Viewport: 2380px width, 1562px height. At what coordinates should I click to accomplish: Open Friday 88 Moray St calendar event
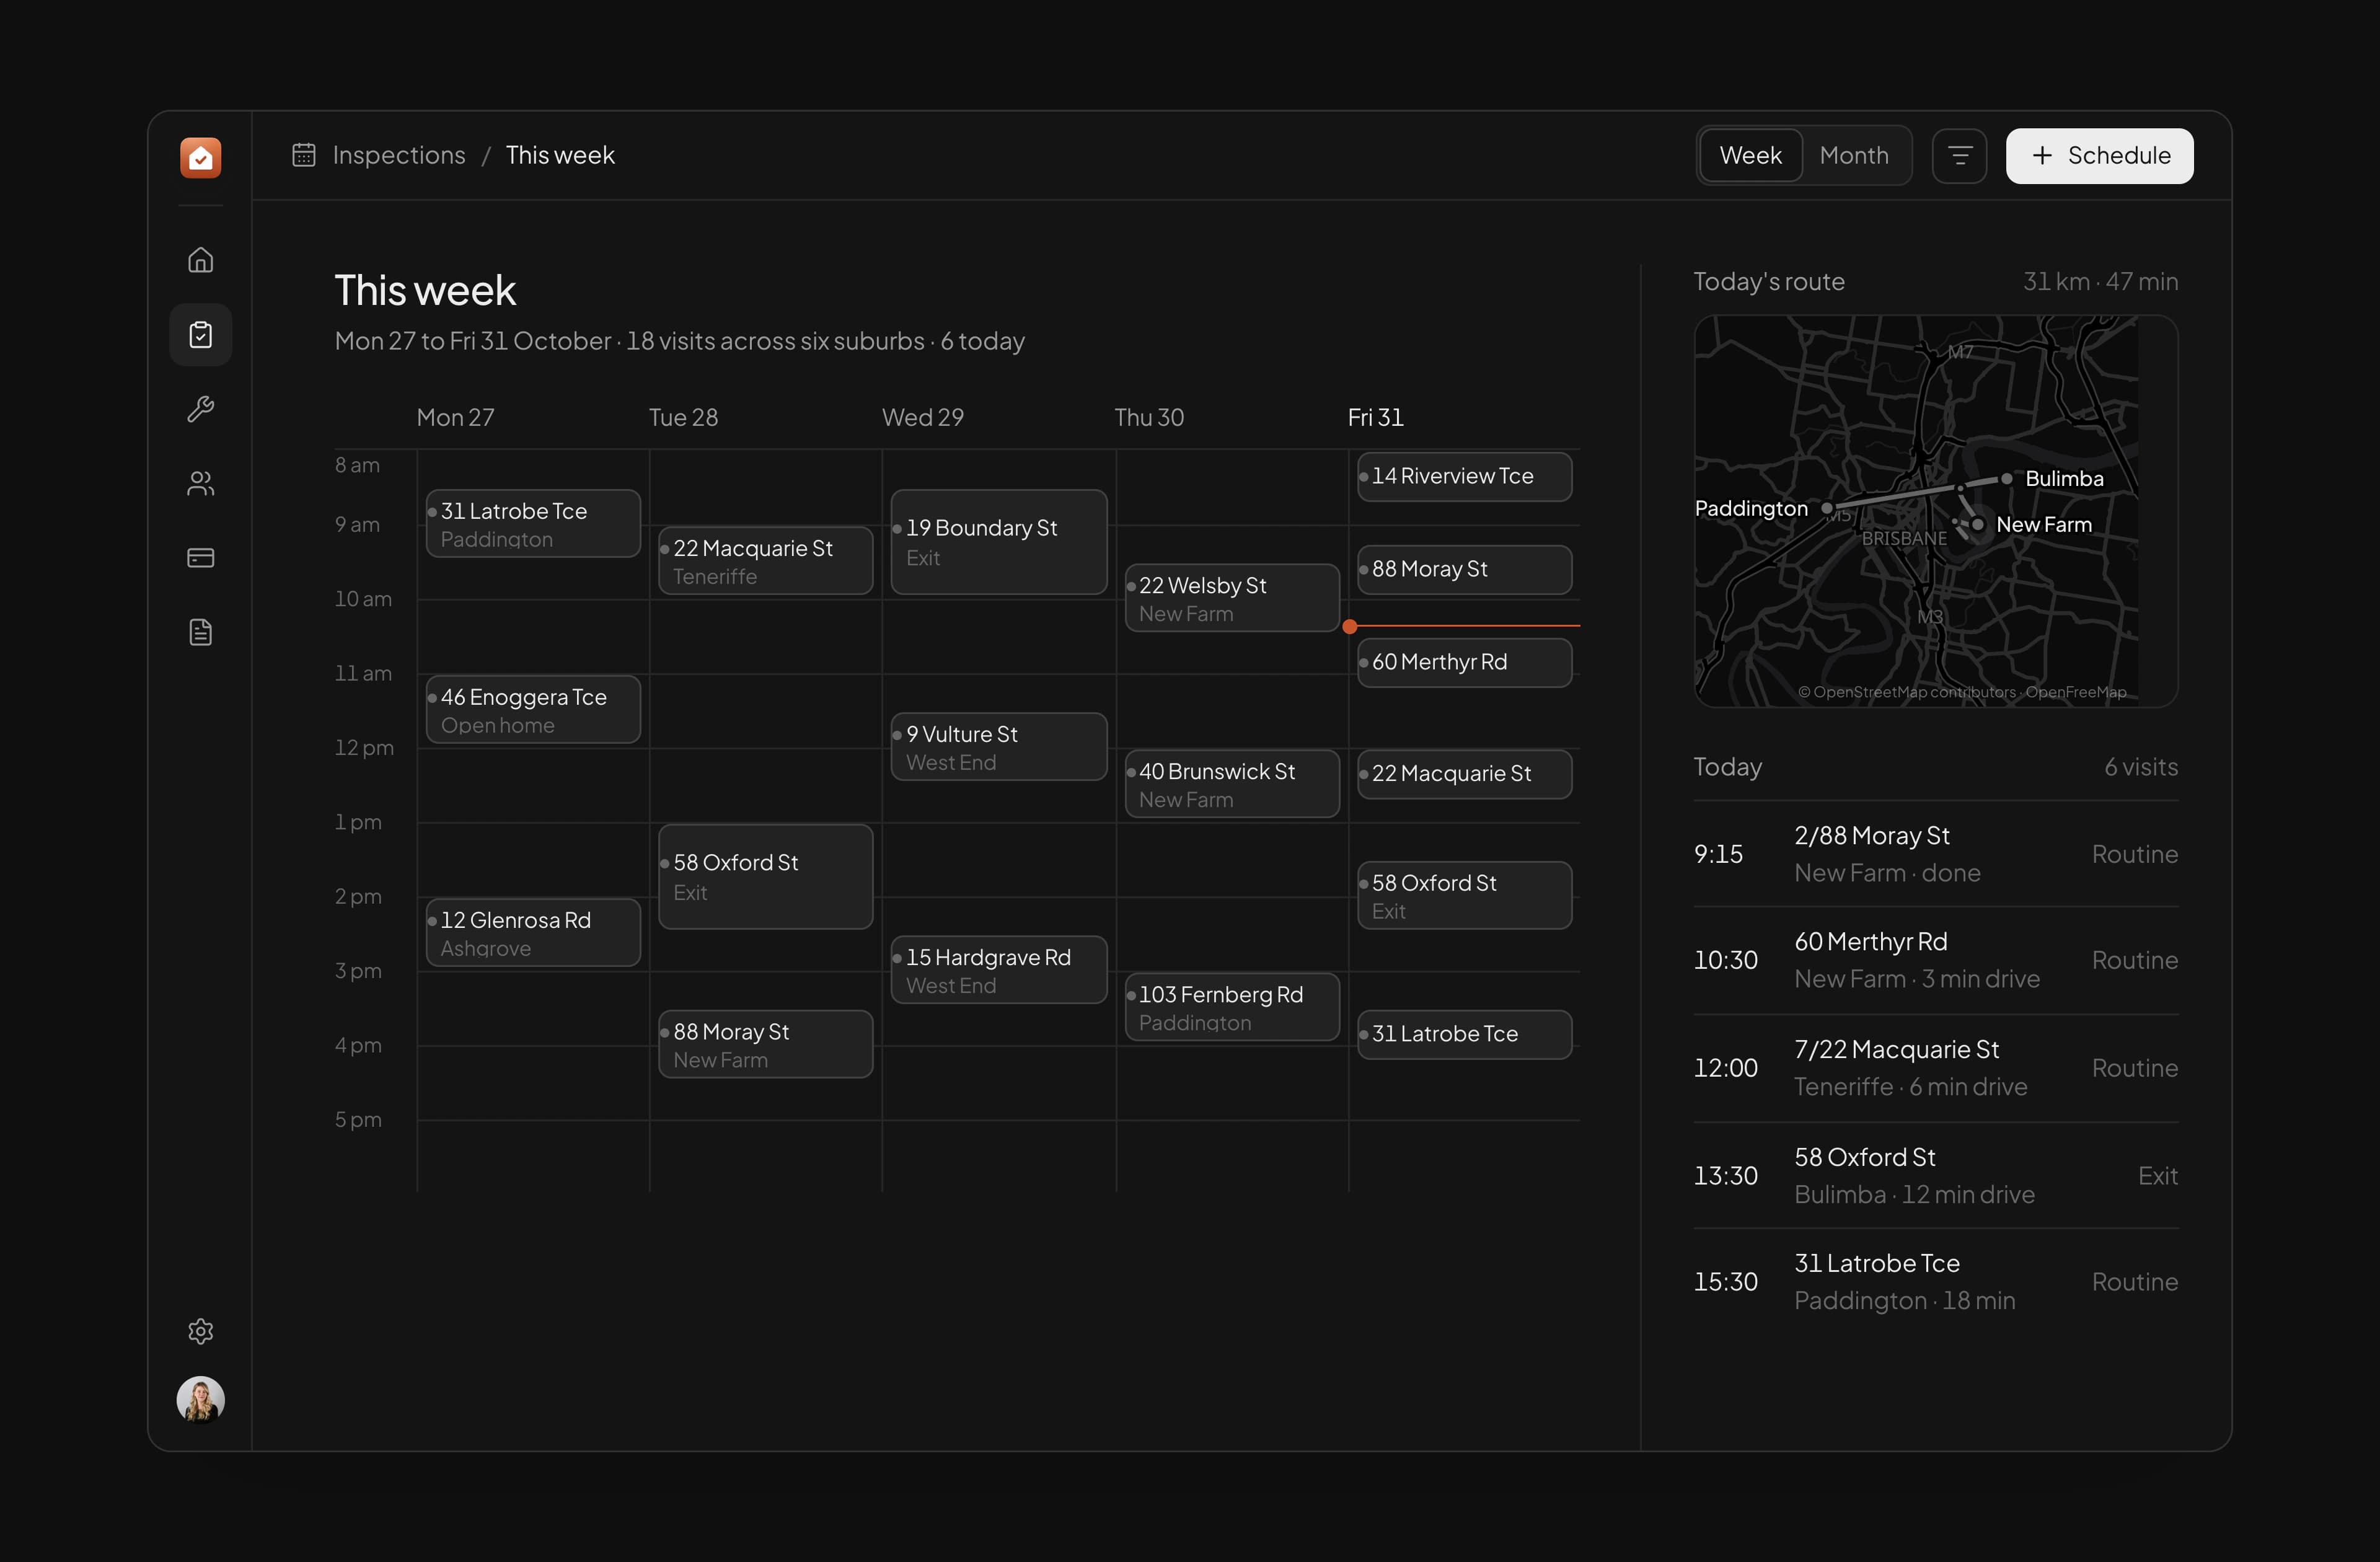[1464, 569]
